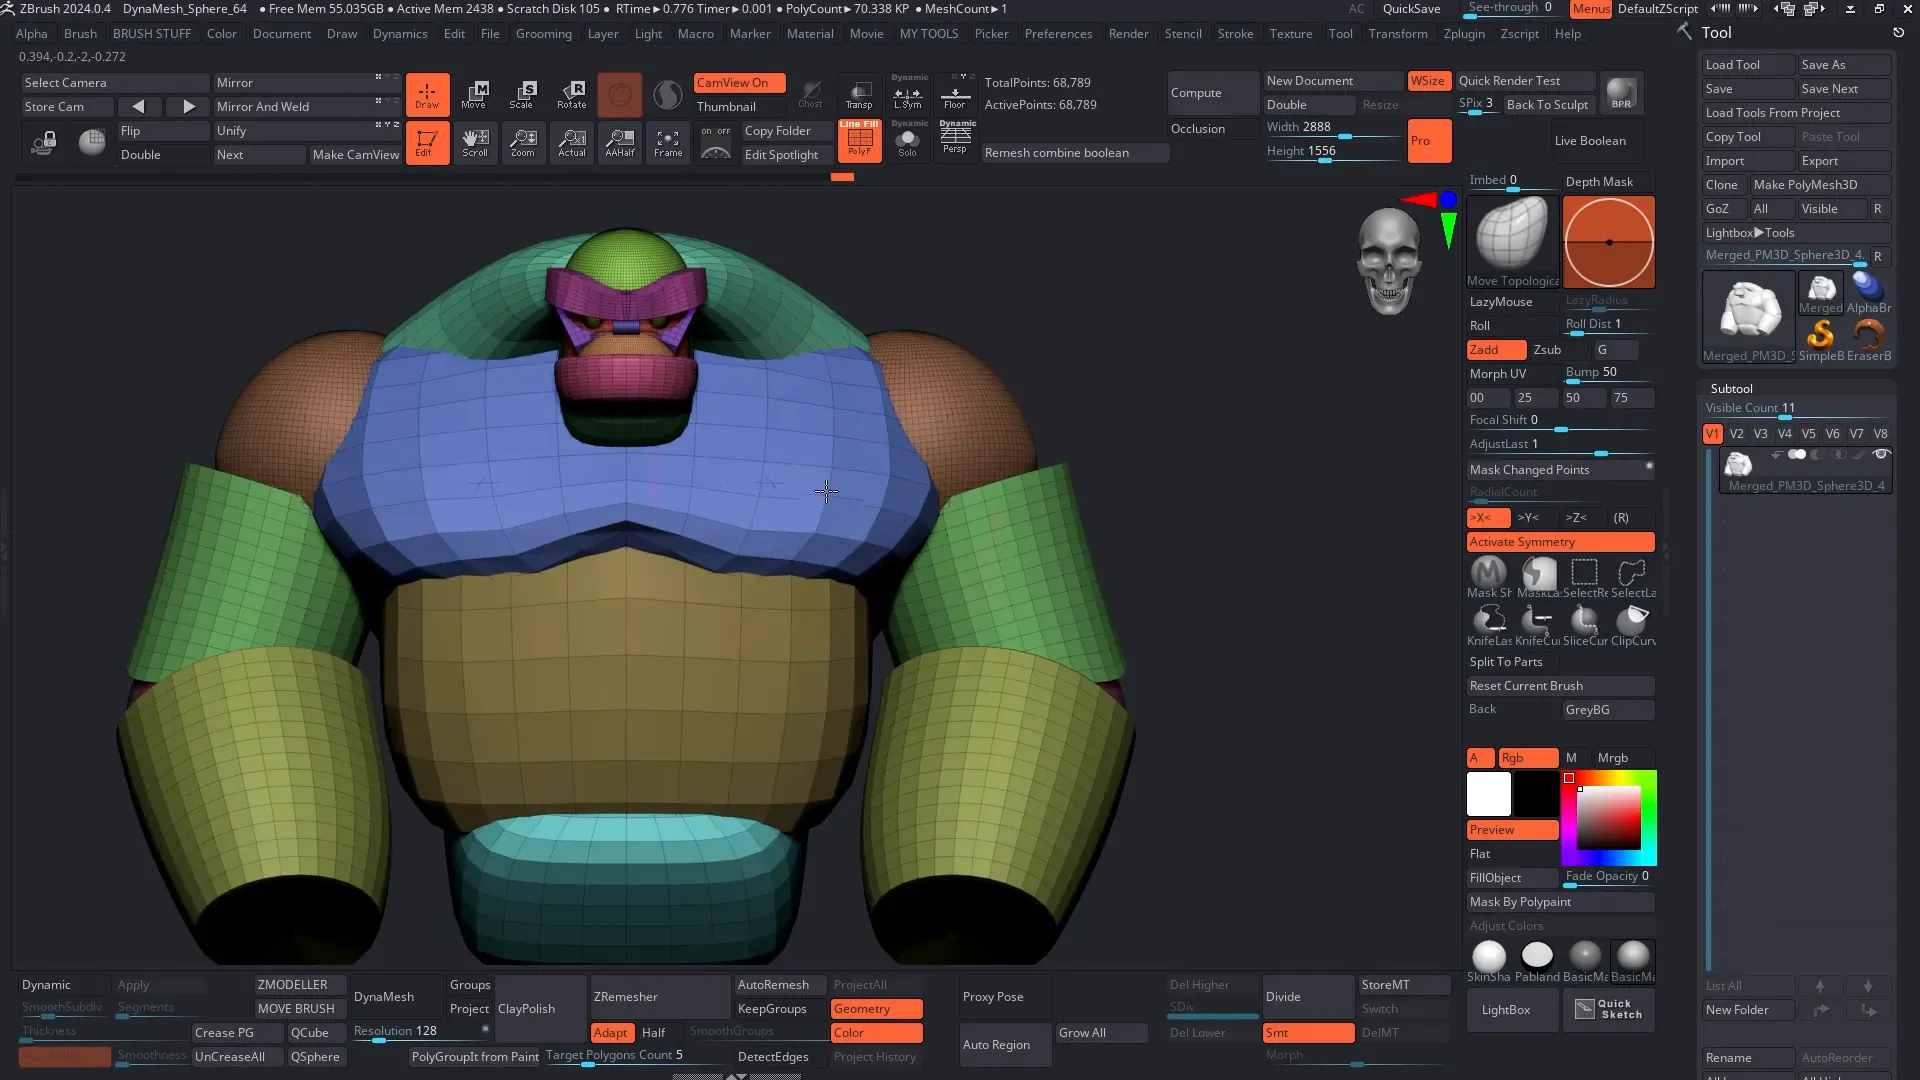Viewport: 1920px width, 1080px height.
Task: Toggle PolyF line fill icon
Action: pos(859,140)
